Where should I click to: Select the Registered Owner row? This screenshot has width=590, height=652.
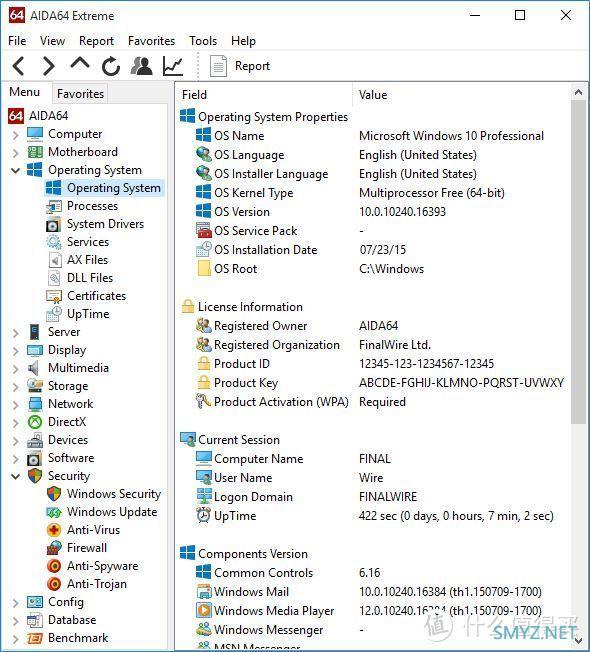[374, 326]
